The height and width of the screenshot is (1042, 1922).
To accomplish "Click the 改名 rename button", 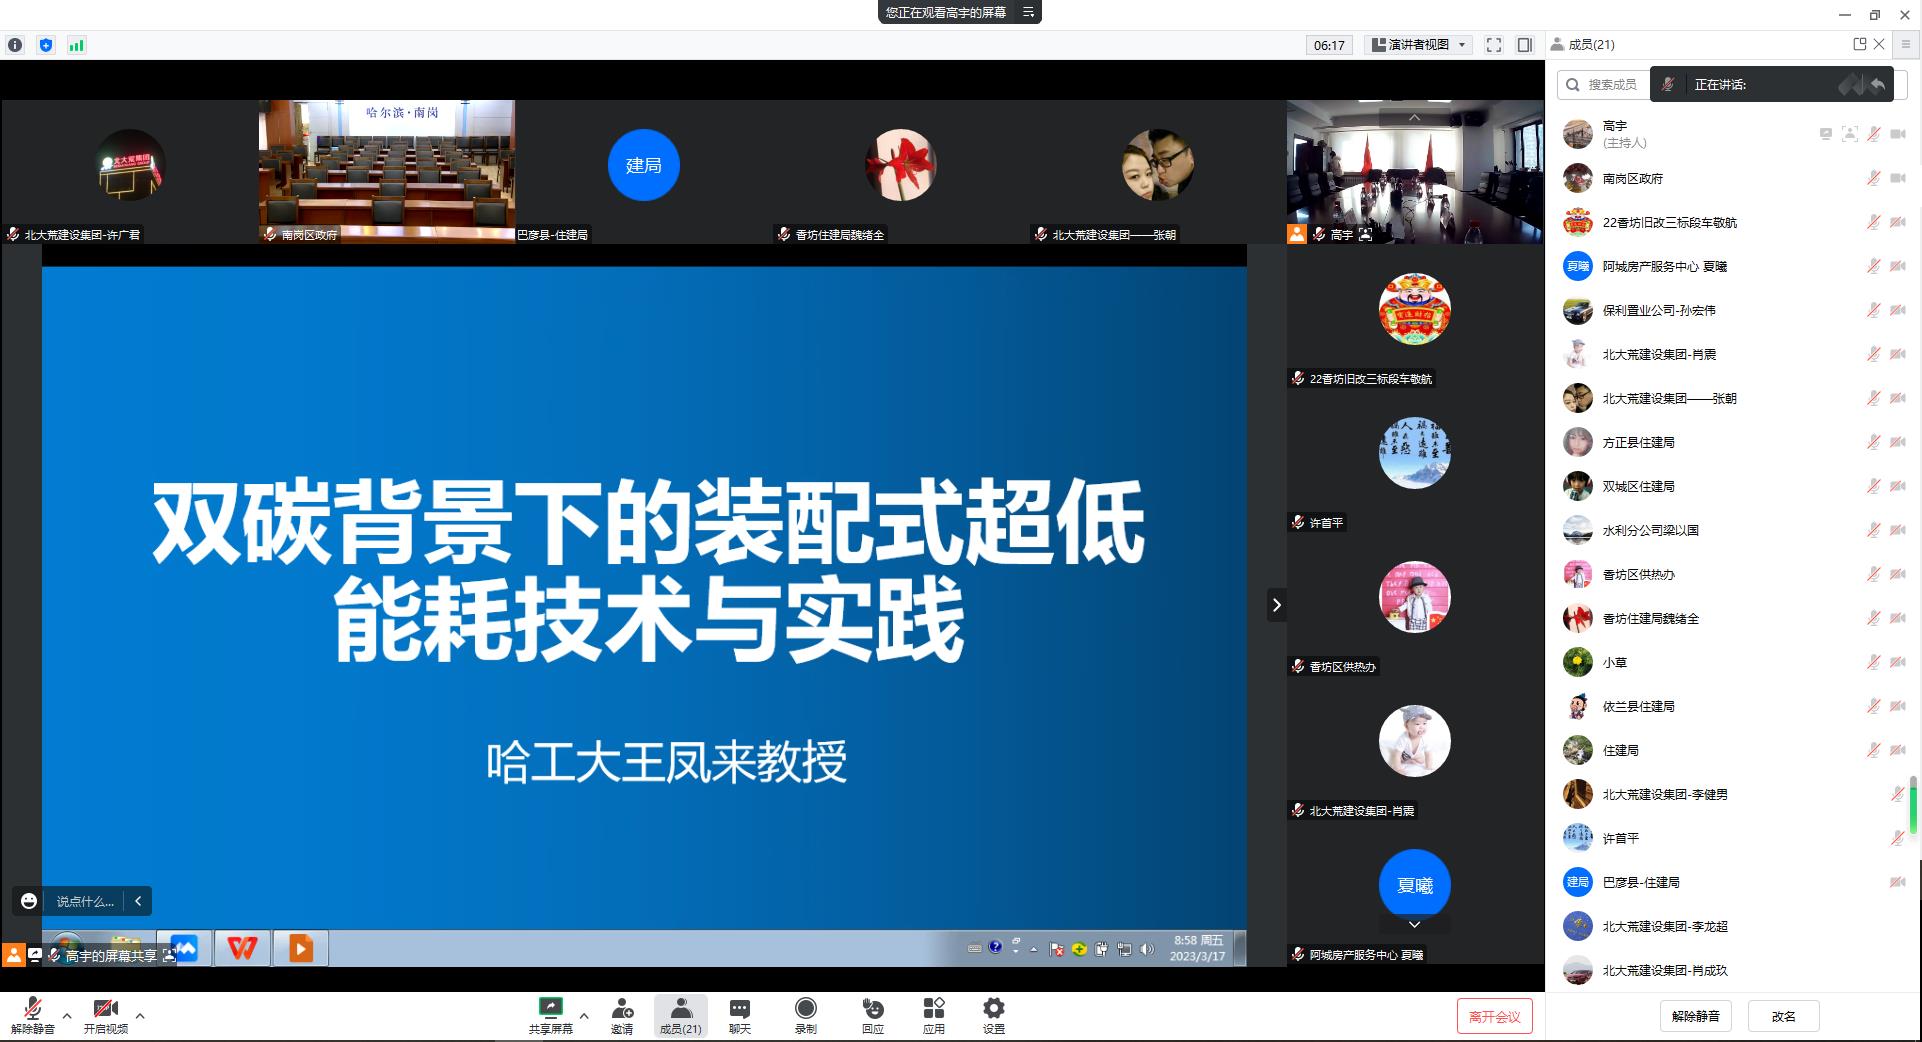I will (x=1783, y=1016).
